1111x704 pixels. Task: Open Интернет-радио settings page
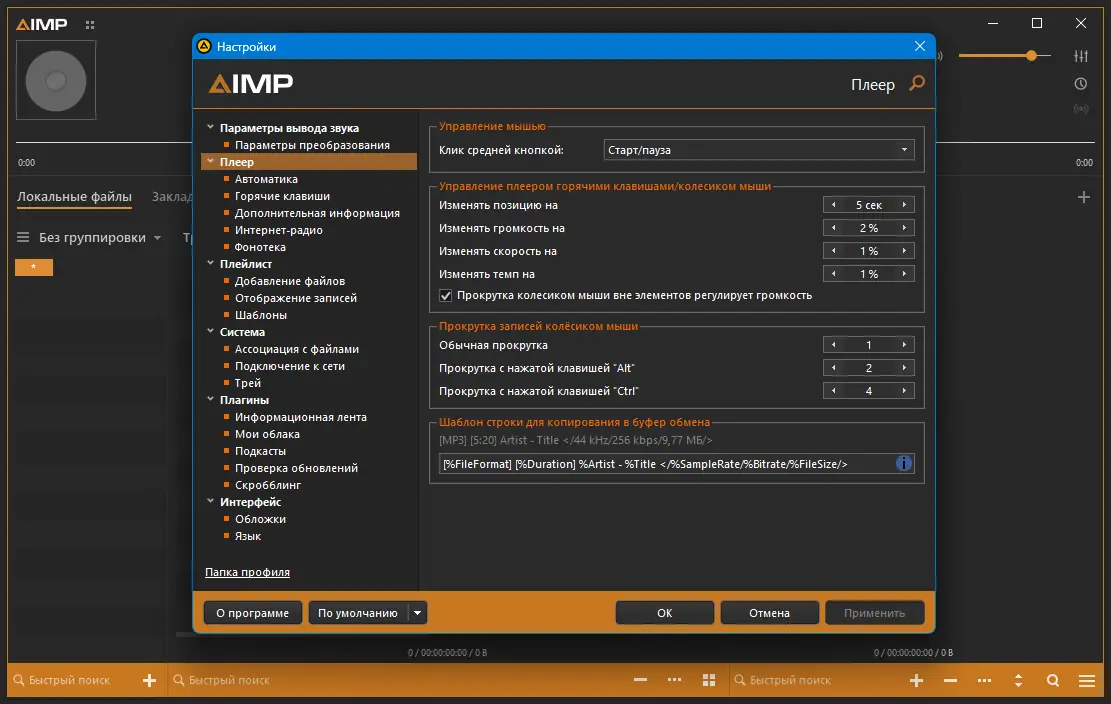(278, 230)
